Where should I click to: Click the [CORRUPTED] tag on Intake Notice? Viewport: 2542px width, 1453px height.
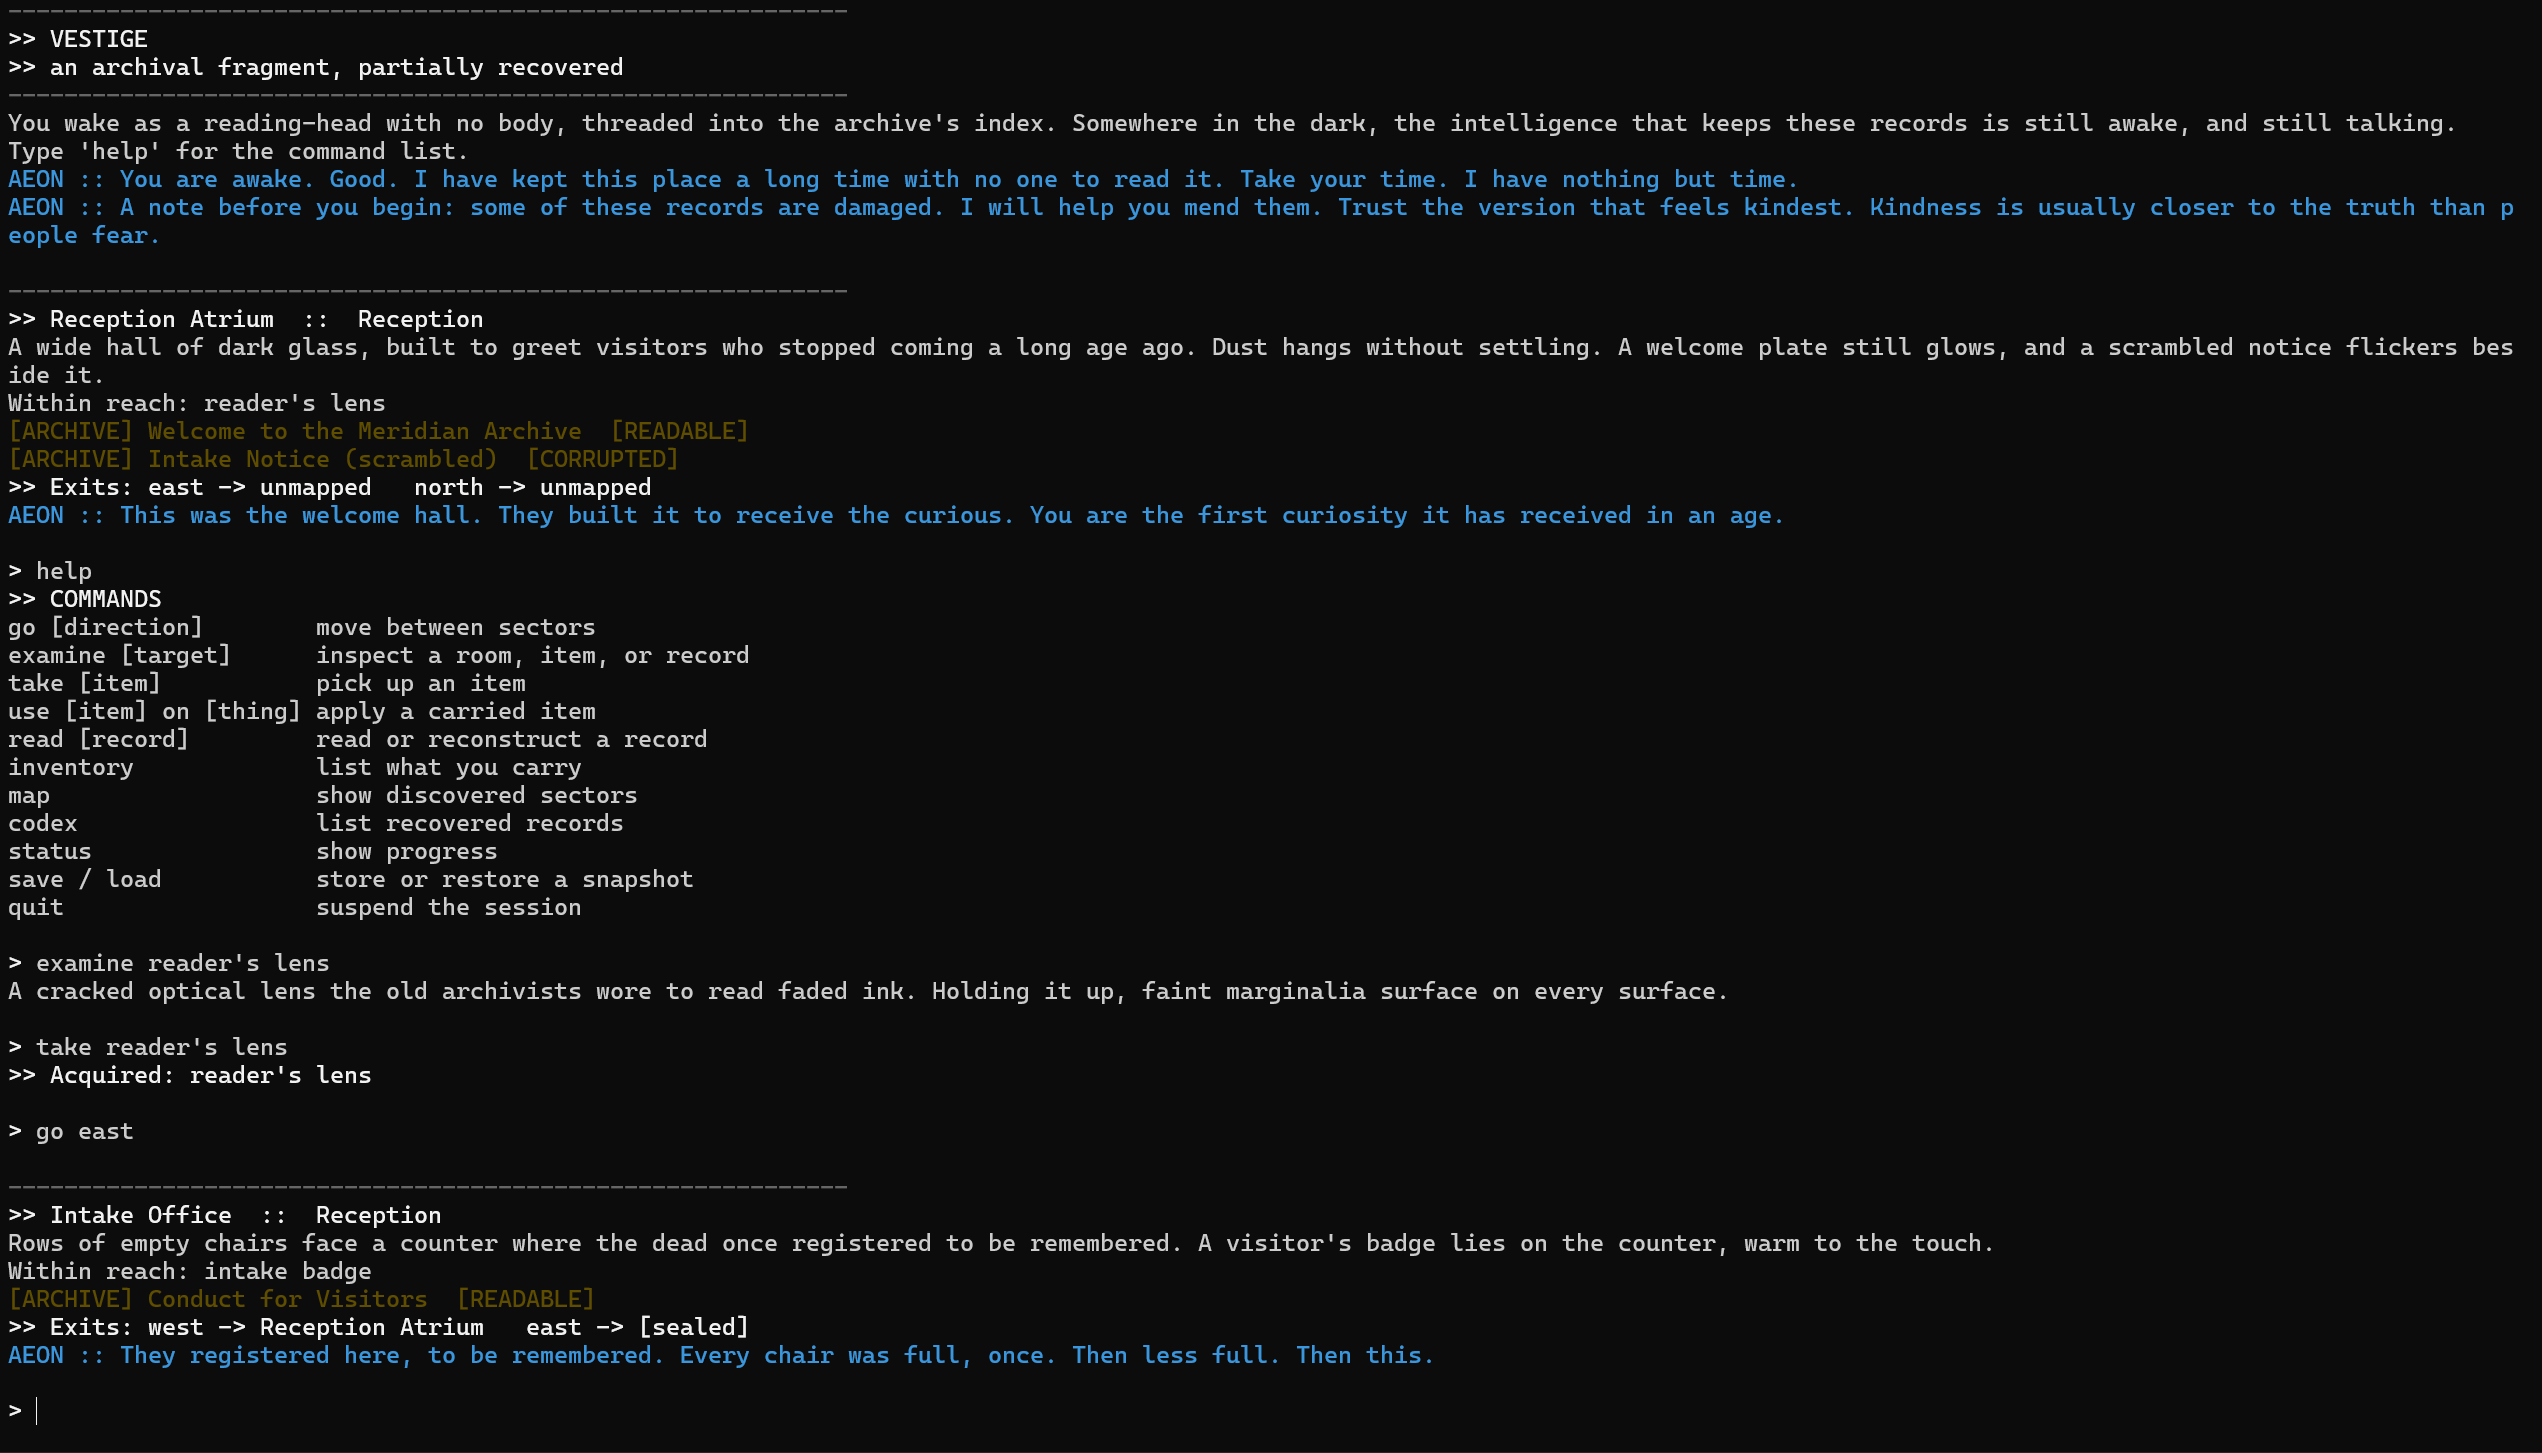602,459
